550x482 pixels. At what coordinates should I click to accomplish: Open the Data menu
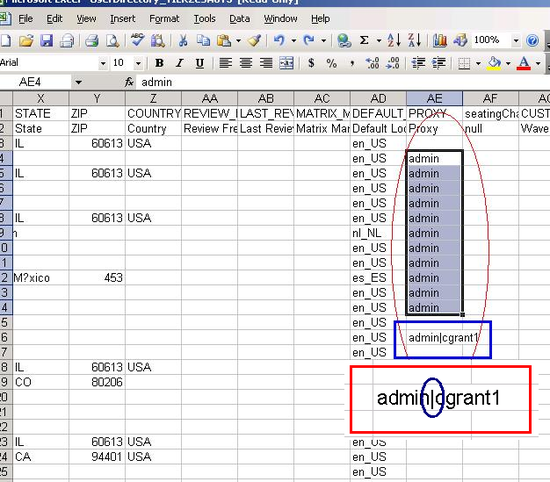click(x=240, y=19)
